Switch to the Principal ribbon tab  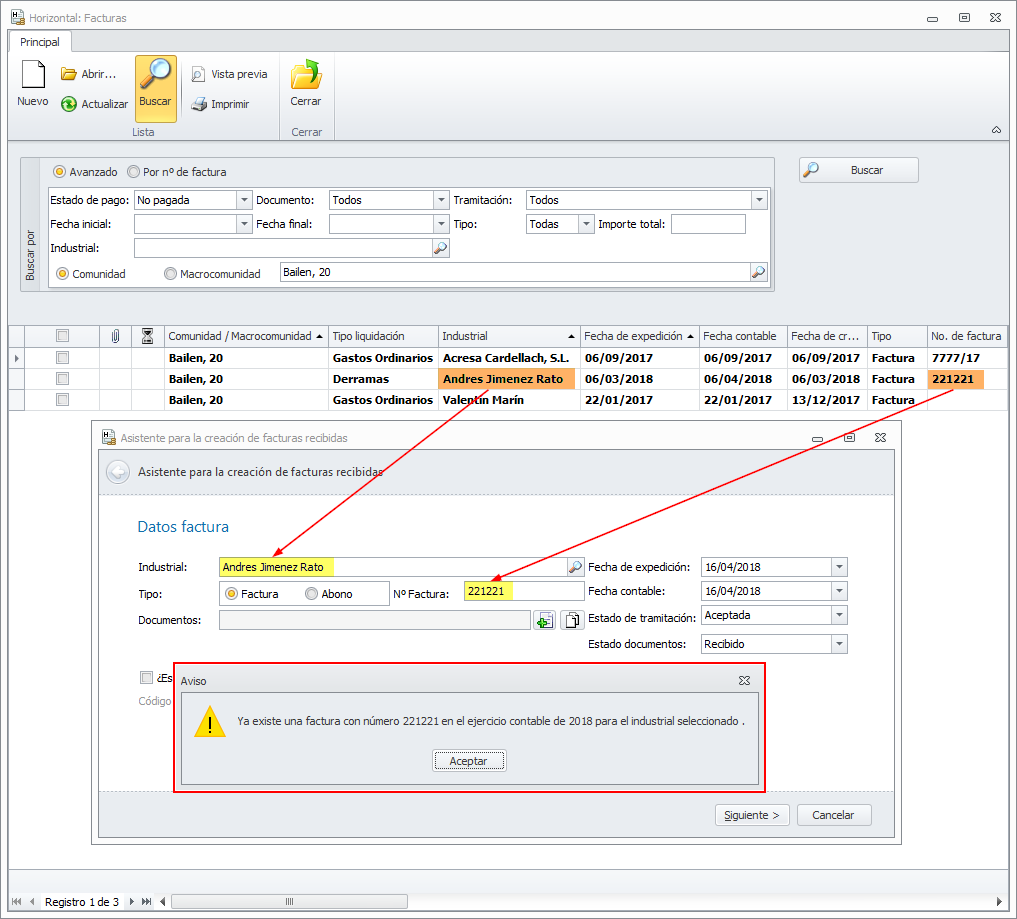coord(40,42)
